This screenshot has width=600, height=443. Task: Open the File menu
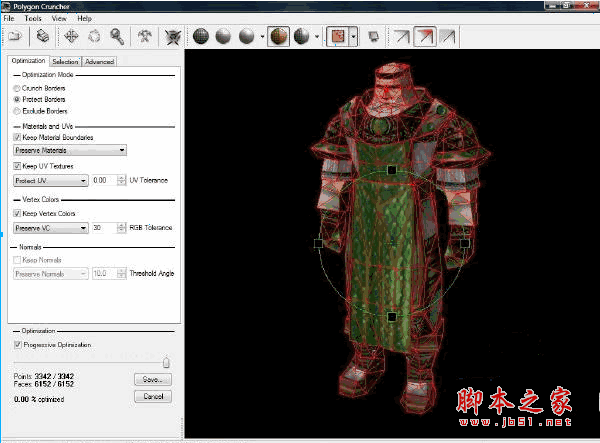[x=9, y=18]
